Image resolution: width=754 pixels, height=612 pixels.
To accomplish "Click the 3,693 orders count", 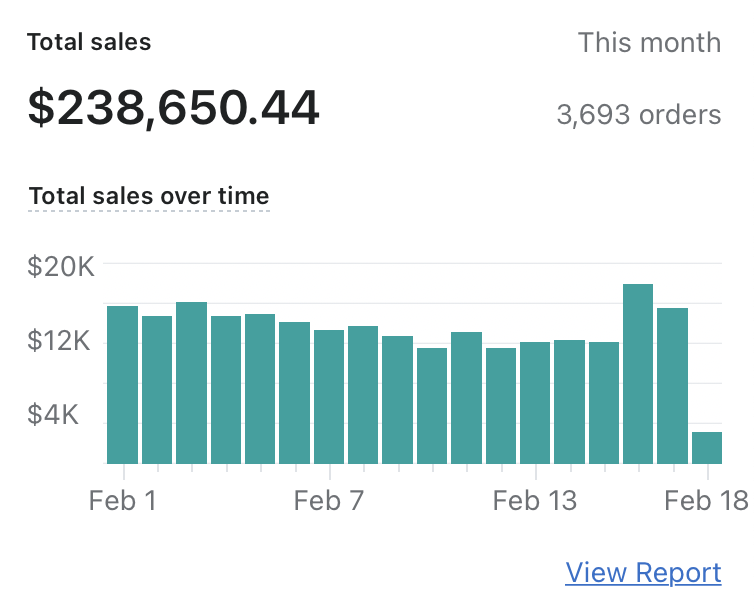I will coord(638,115).
